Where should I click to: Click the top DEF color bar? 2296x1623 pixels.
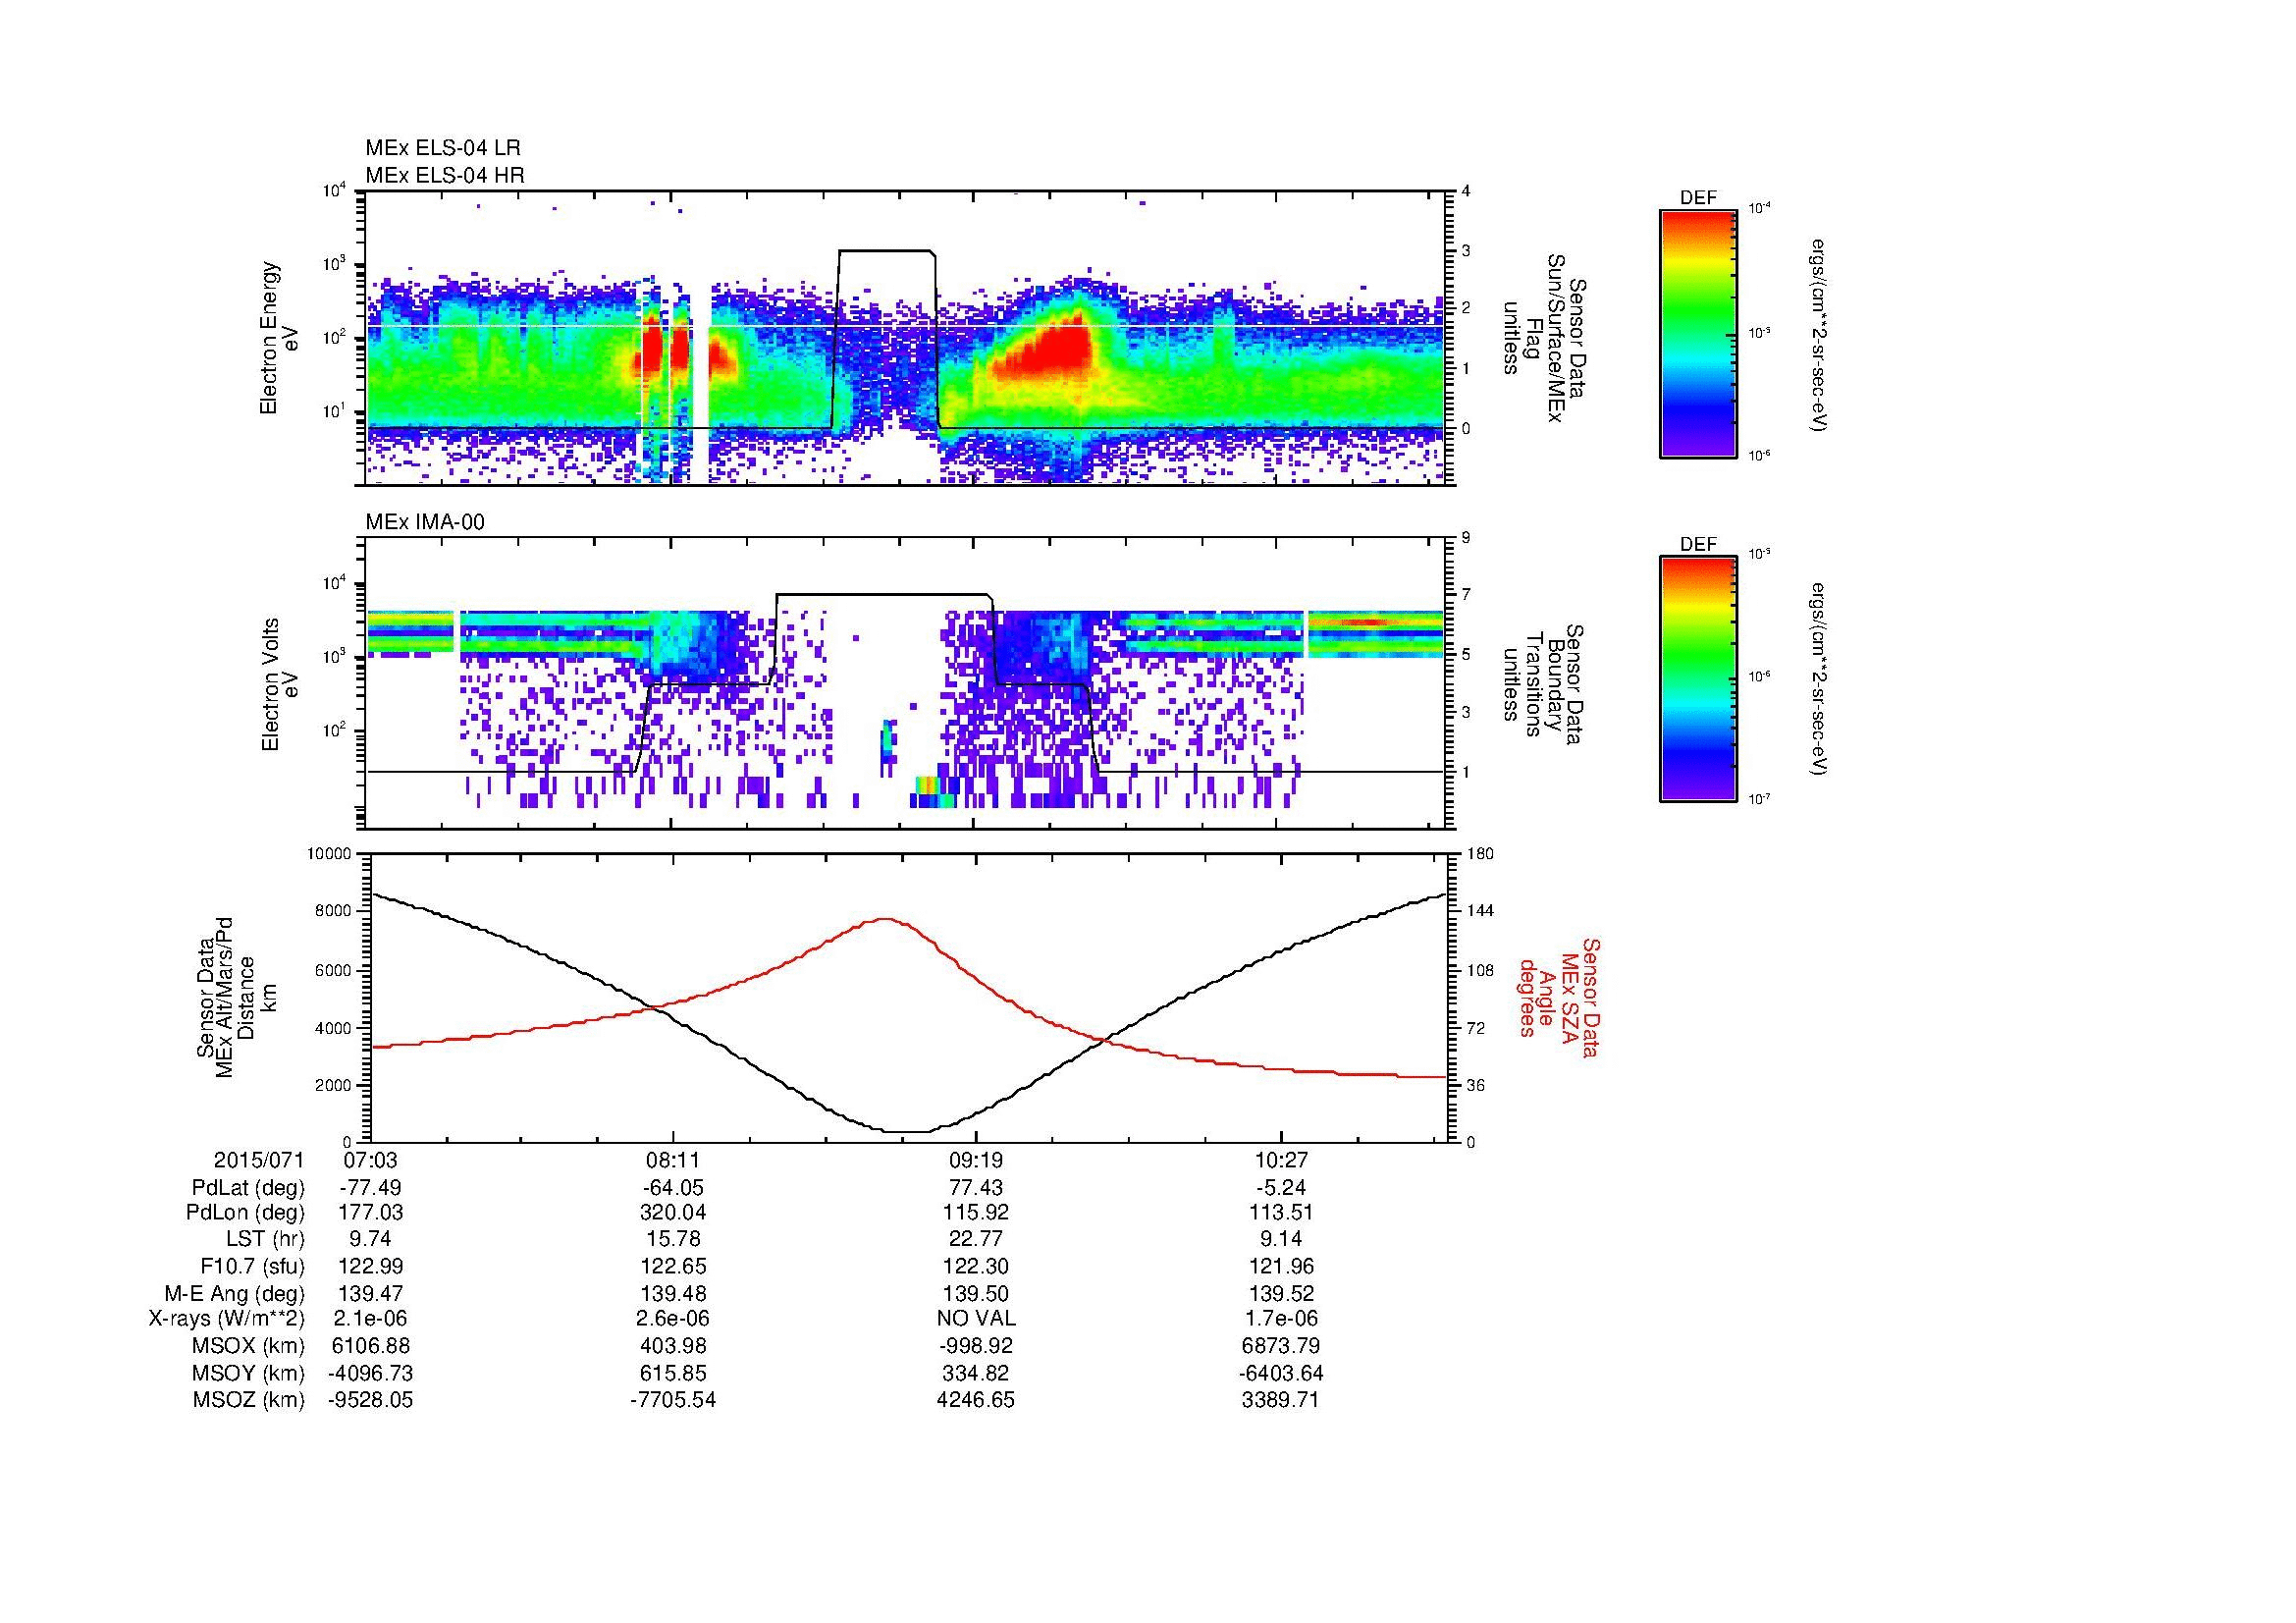point(1697,333)
